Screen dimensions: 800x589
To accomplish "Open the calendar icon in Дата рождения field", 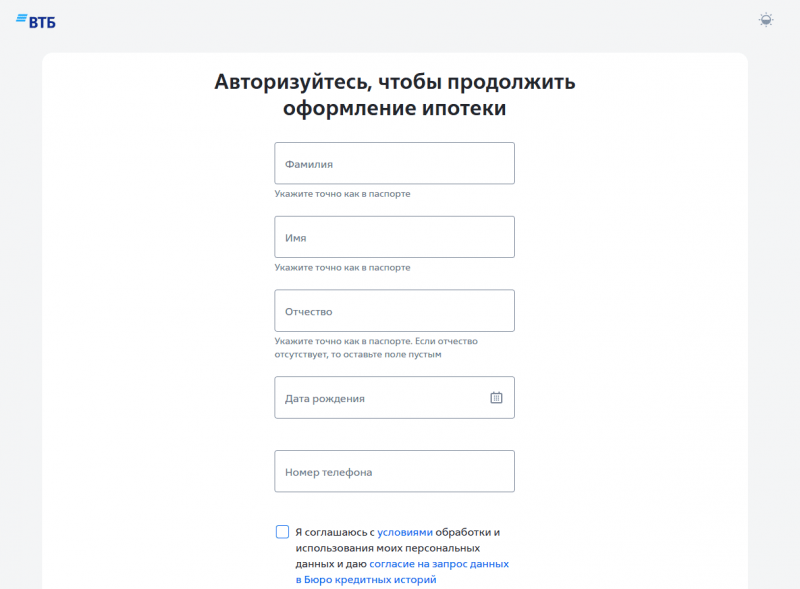I will coord(495,397).
